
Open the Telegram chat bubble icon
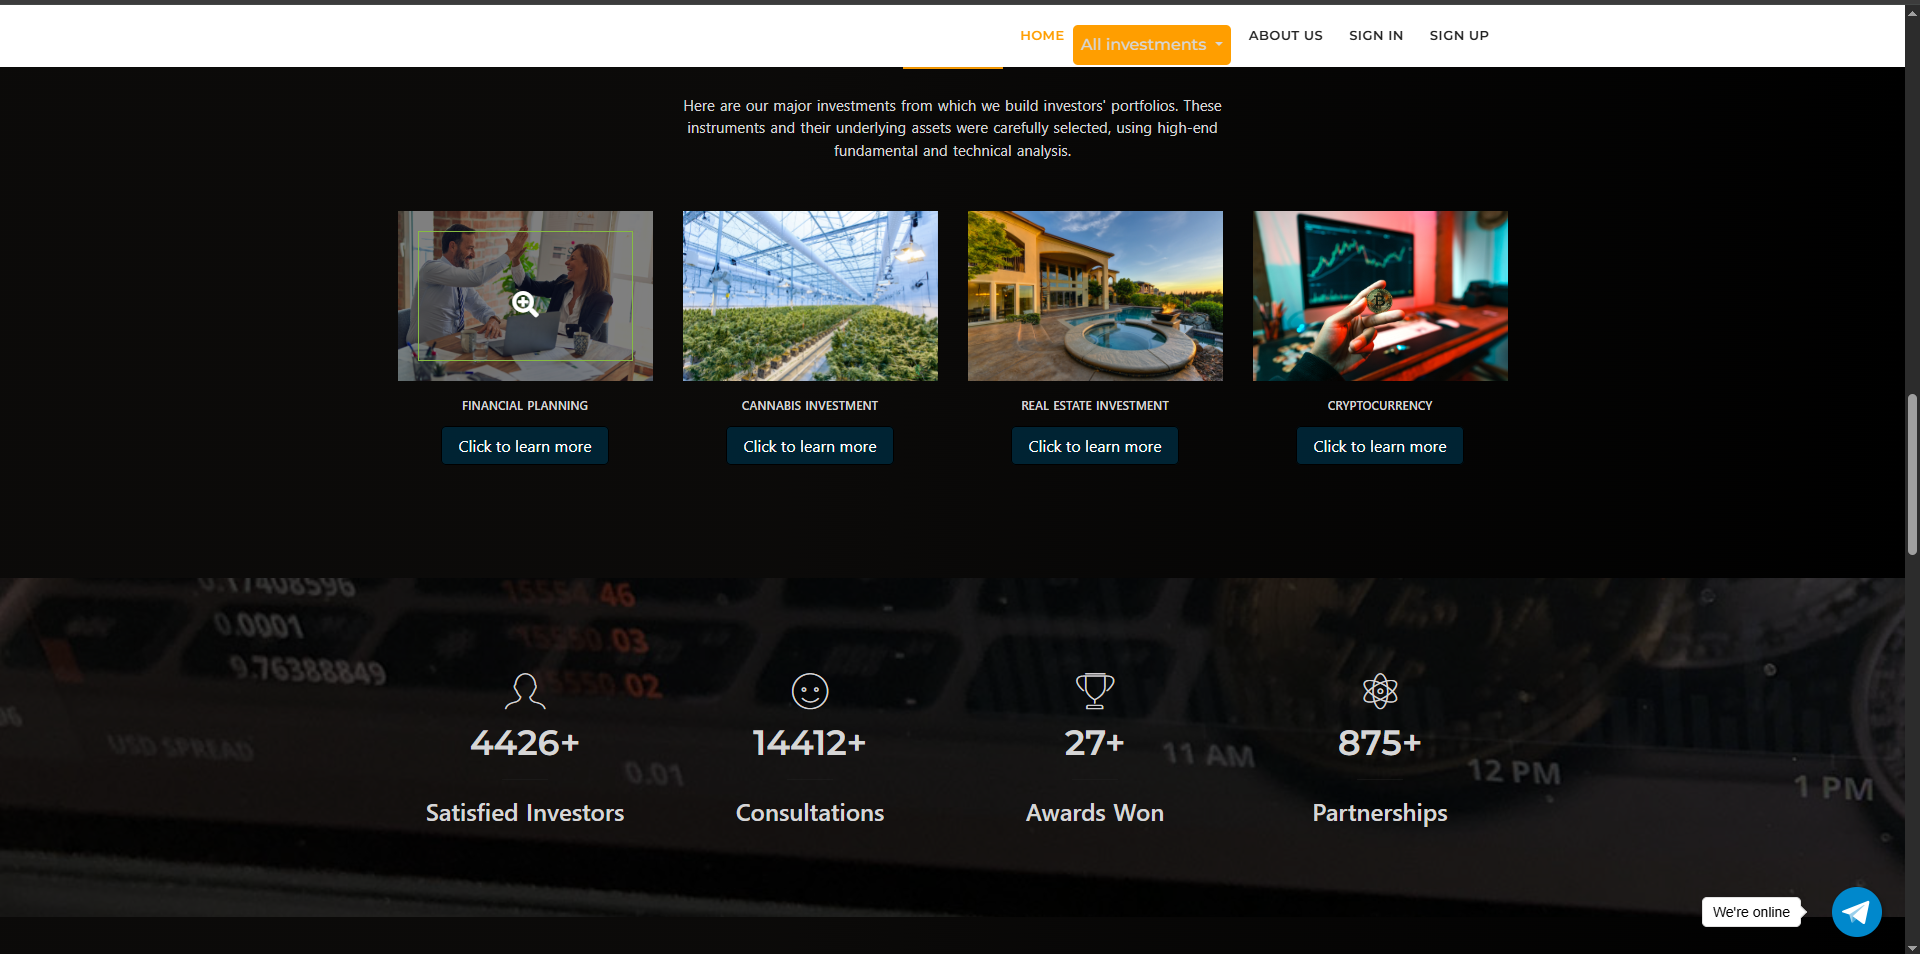[x=1856, y=912]
